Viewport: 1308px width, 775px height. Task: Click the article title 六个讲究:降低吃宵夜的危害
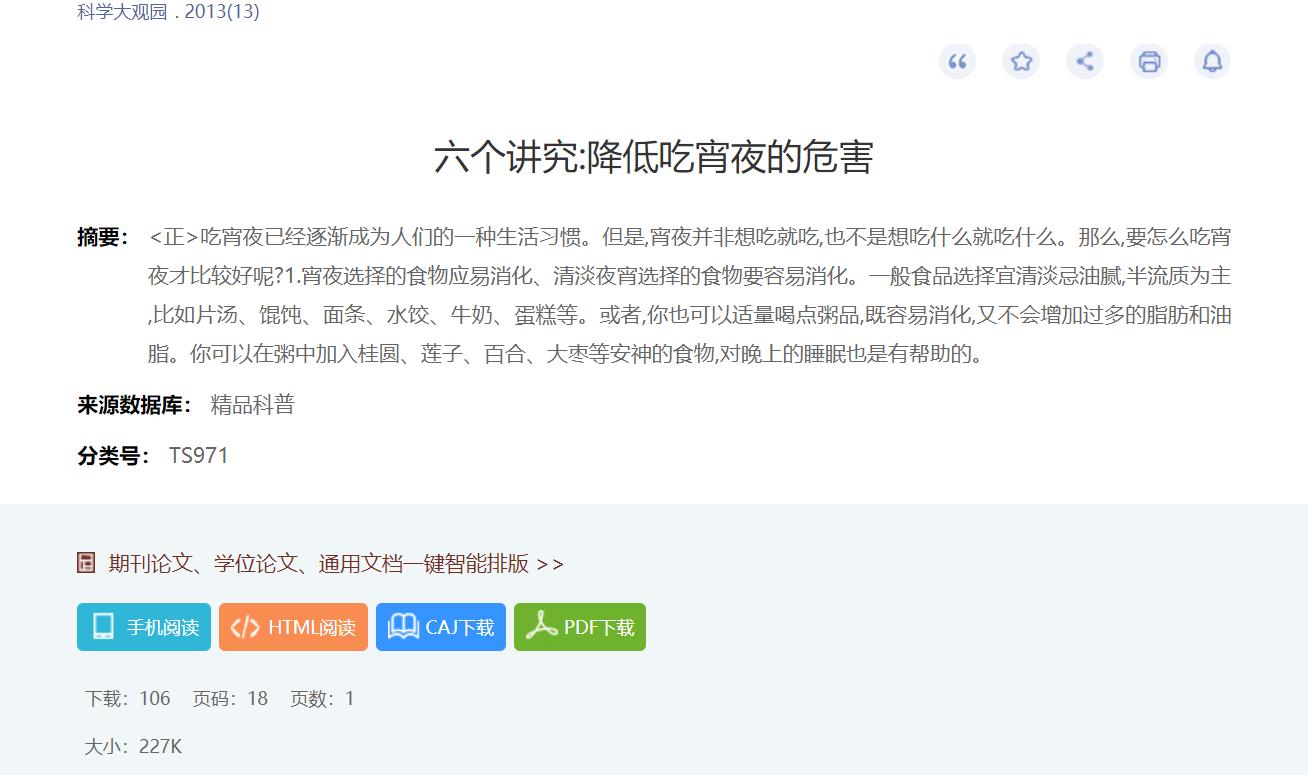point(654,158)
